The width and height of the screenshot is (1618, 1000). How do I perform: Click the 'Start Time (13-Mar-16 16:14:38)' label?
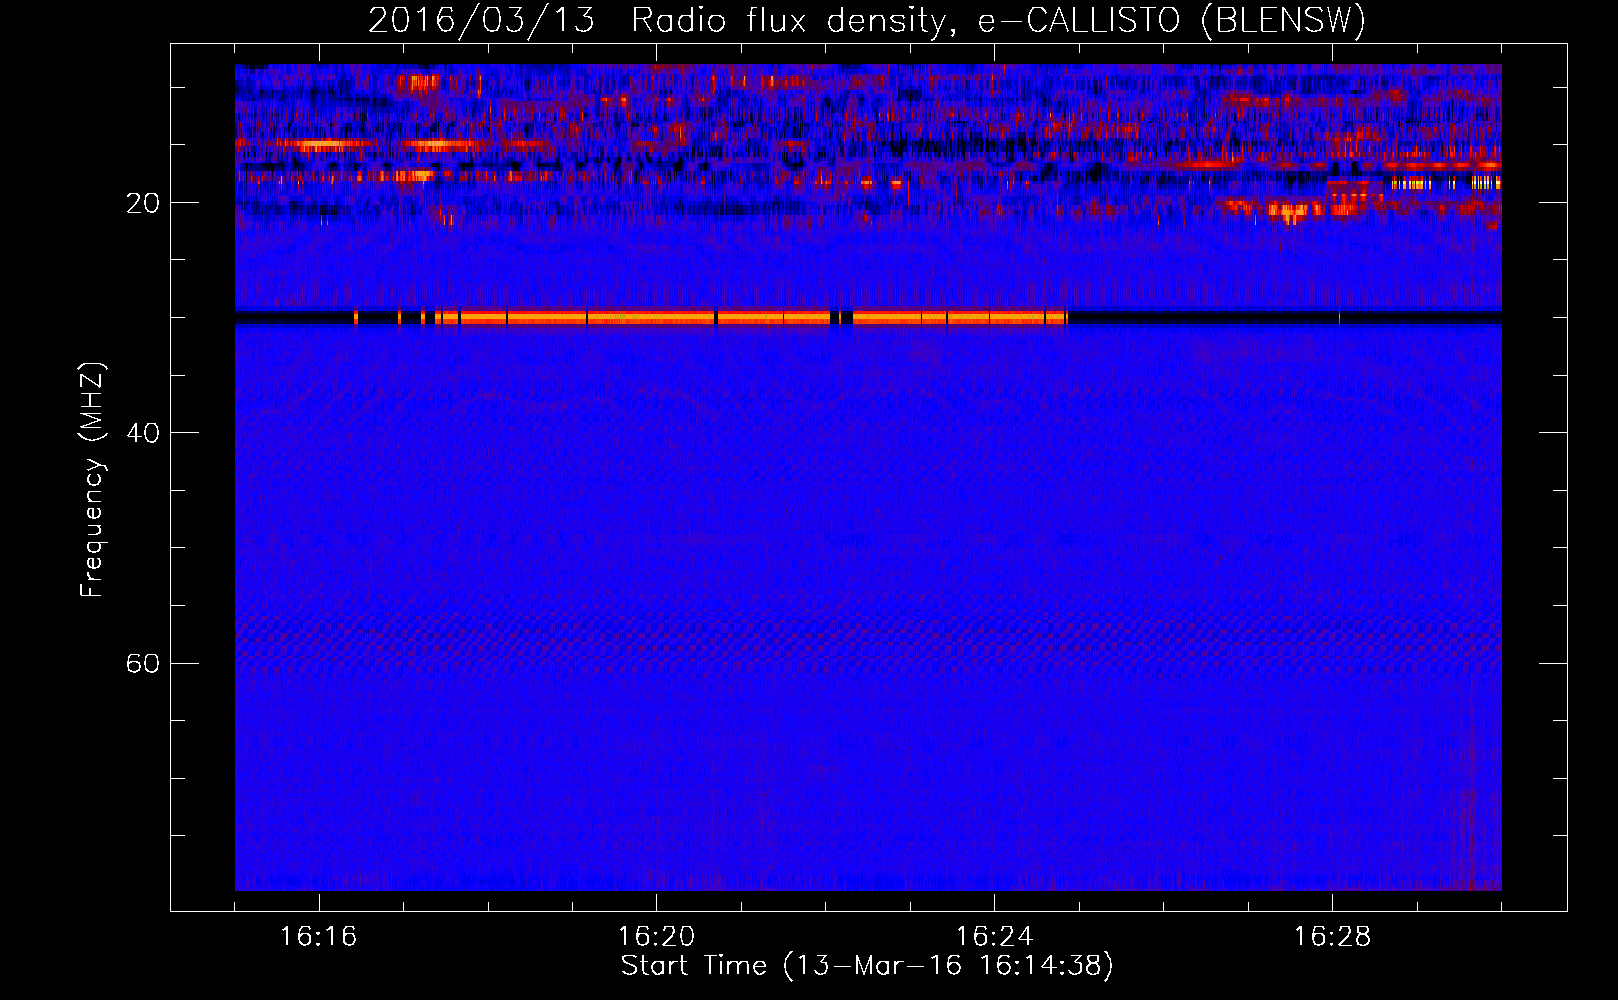point(867,966)
